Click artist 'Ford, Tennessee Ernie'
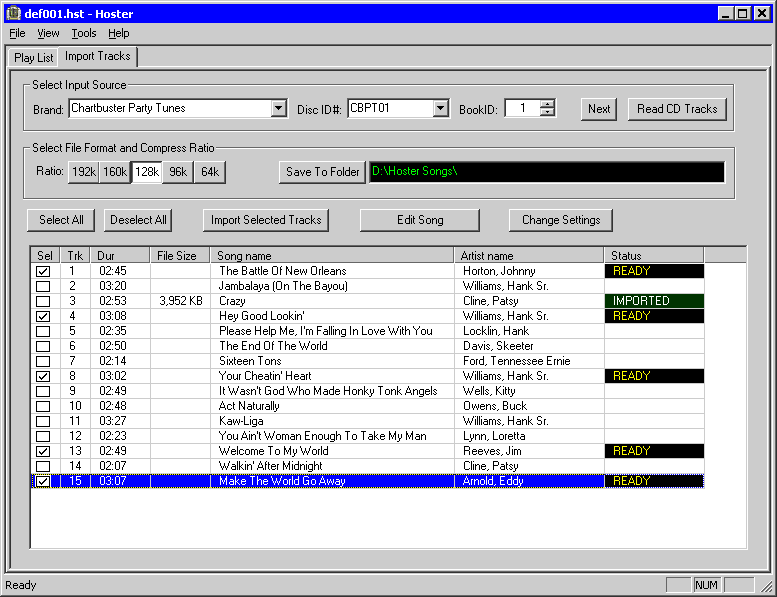Viewport: 777px width, 597px height. (x=516, y=361)
